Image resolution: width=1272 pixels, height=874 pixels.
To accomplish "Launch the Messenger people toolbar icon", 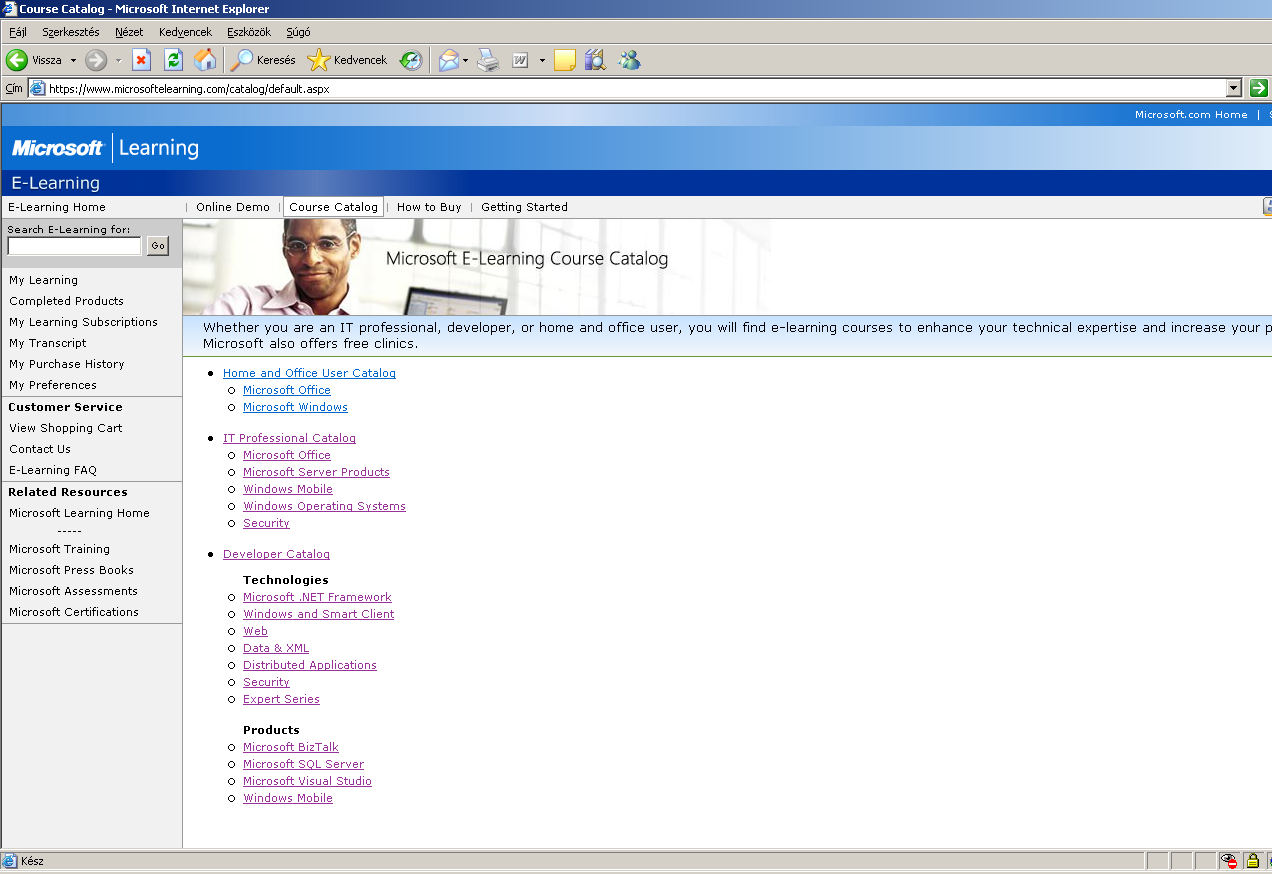I will click(x=629, y=60).
